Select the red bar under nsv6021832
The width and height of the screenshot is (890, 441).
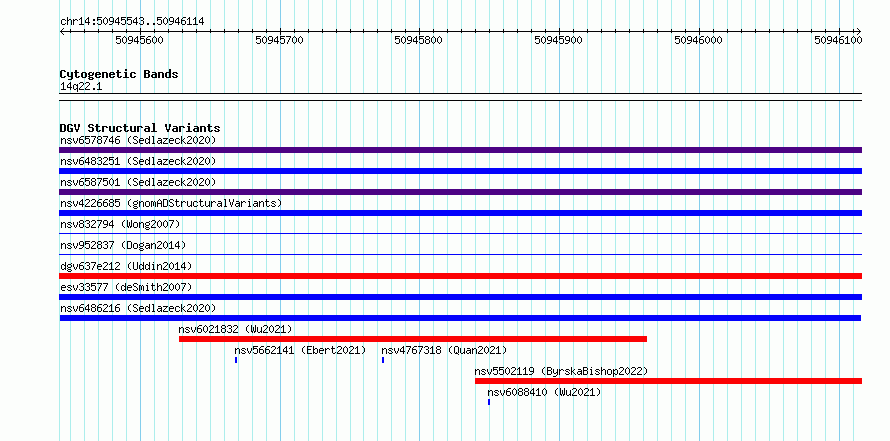coord(413,339)
